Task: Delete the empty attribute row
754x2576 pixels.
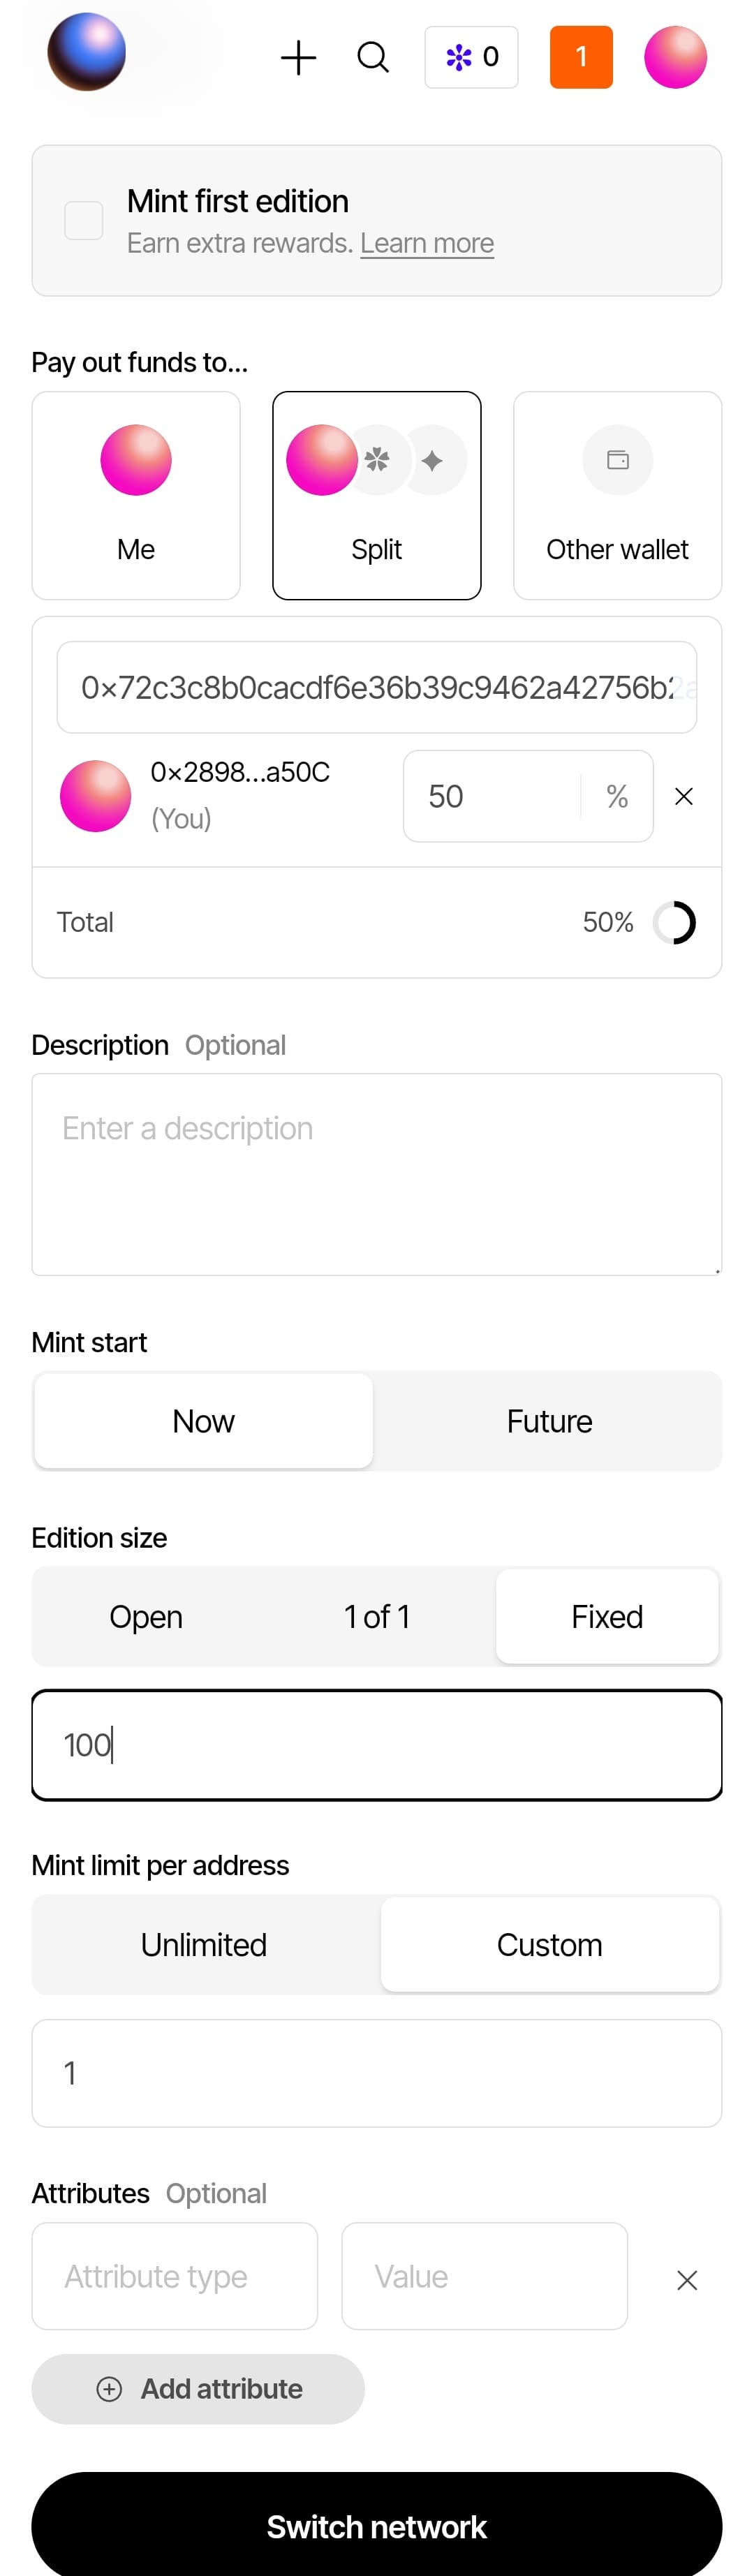Action: [x=687, y=2280]
